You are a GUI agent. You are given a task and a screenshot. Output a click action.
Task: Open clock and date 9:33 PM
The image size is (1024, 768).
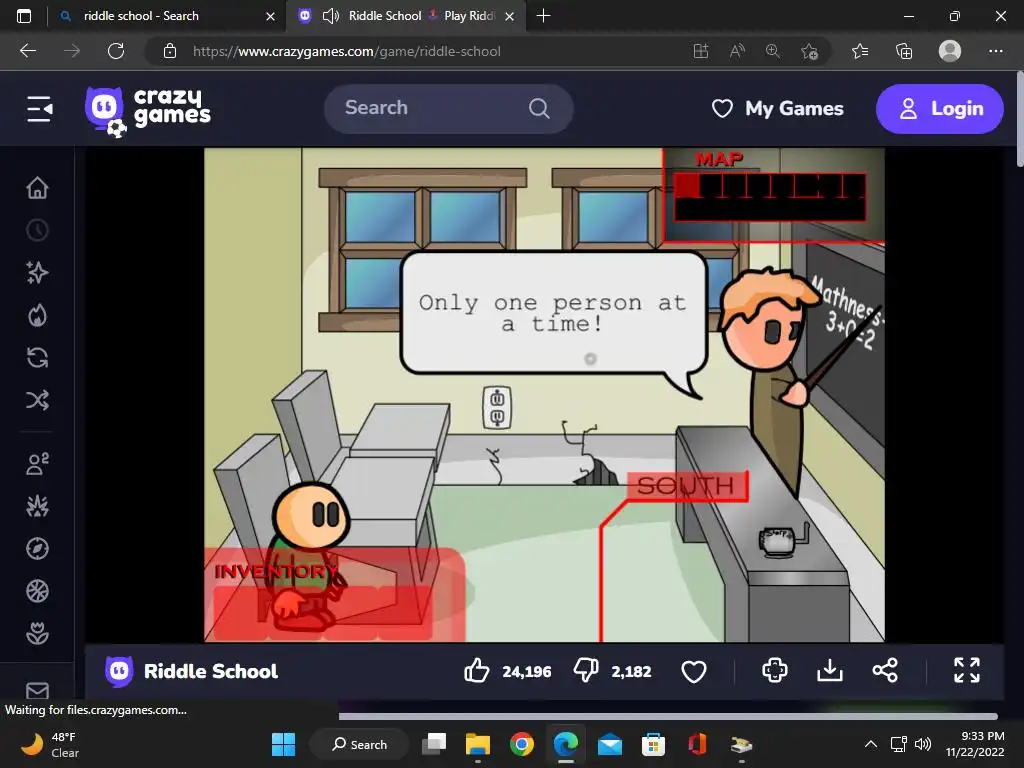tap(975, 744)
